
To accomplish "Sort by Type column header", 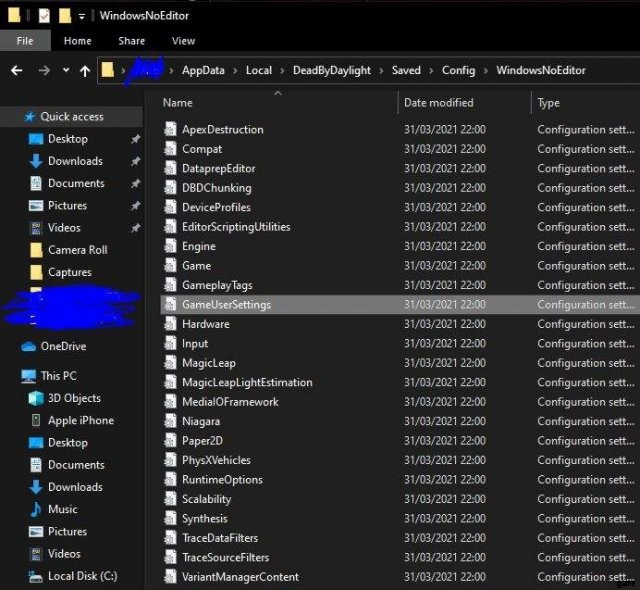I will 549,103.
